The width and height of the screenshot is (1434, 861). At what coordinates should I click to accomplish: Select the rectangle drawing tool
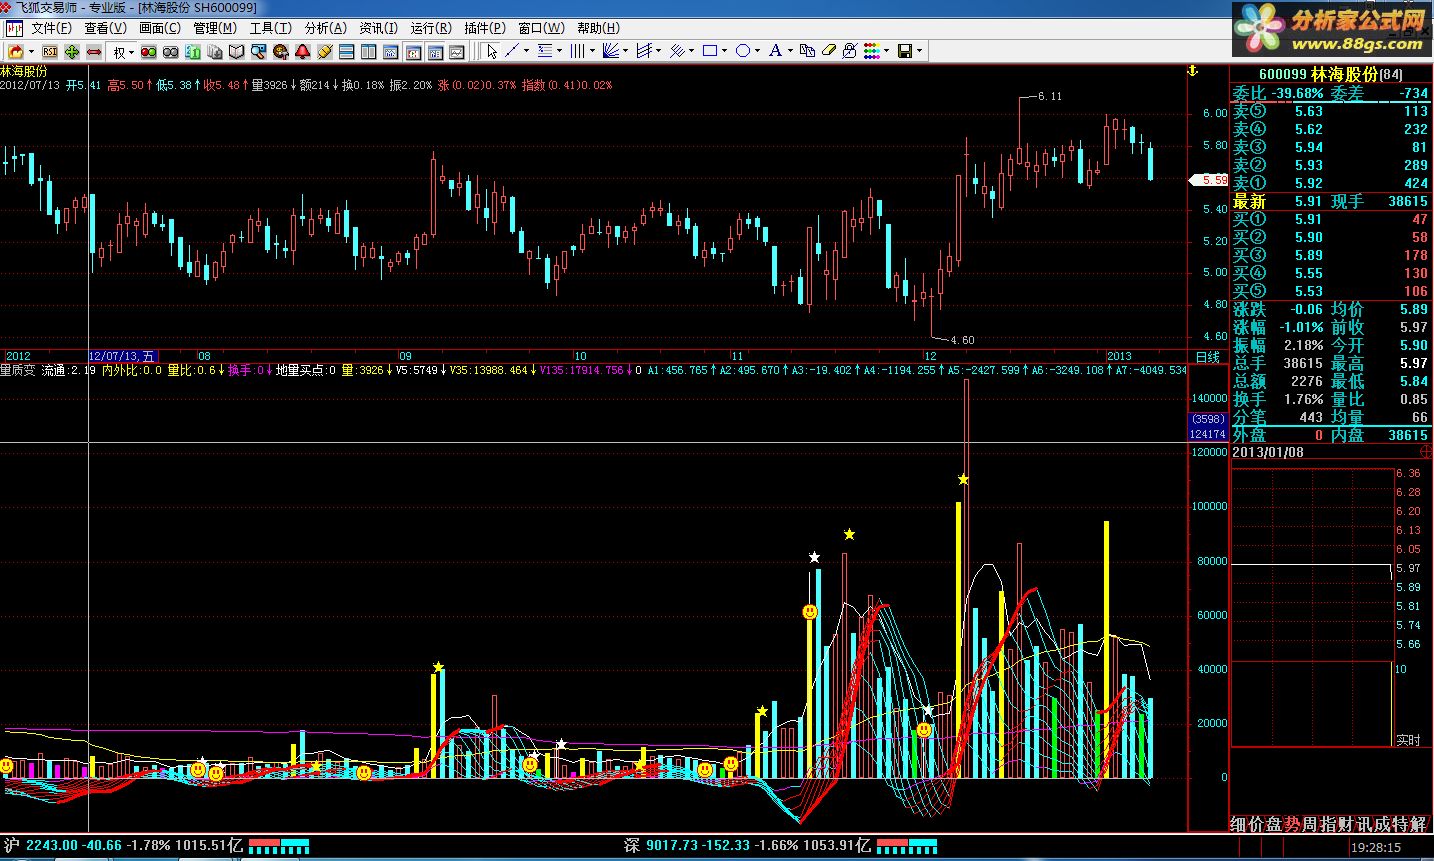(710, 51)
